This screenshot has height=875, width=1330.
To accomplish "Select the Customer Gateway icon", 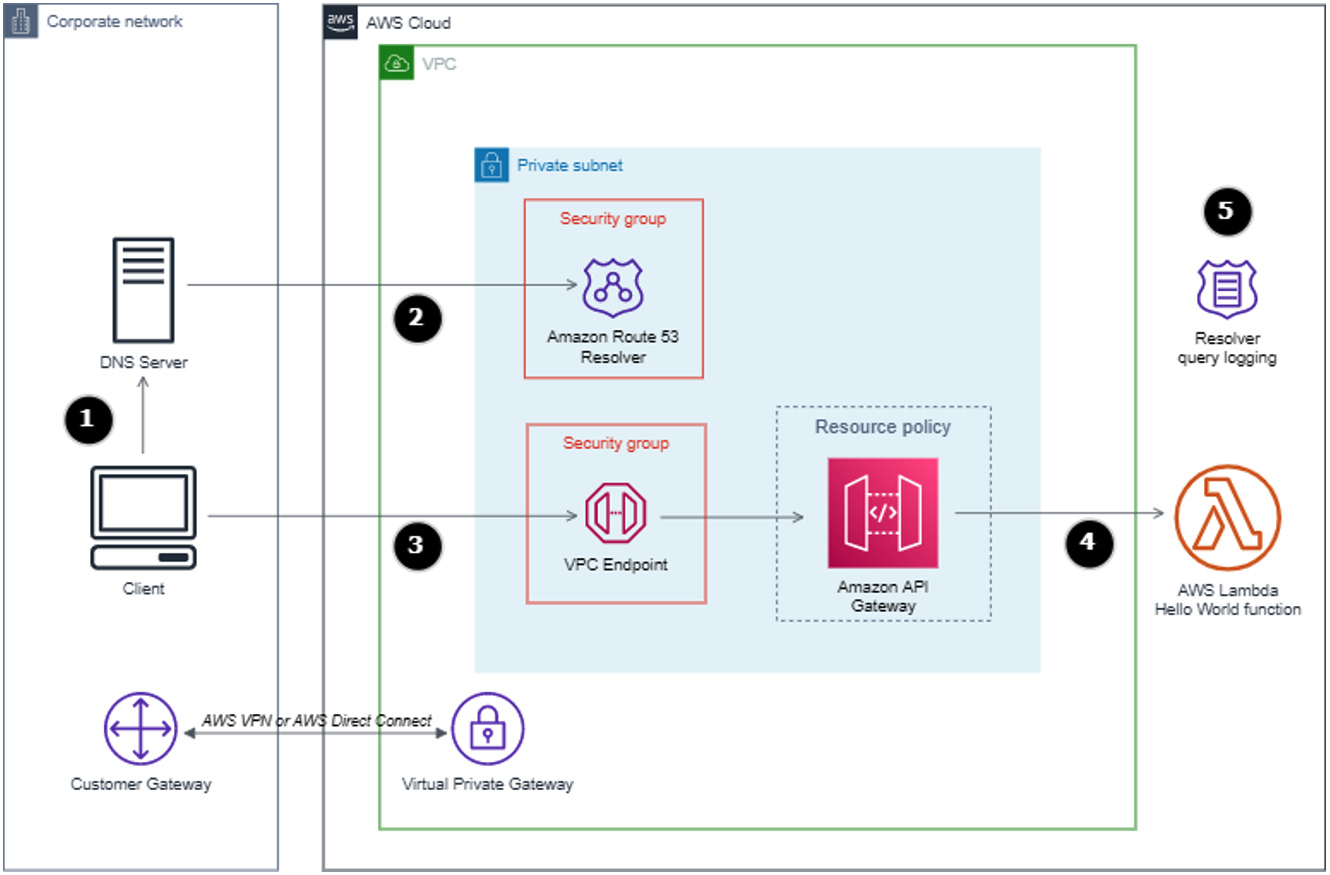I will pyautogui.click(x=140, y=729).
